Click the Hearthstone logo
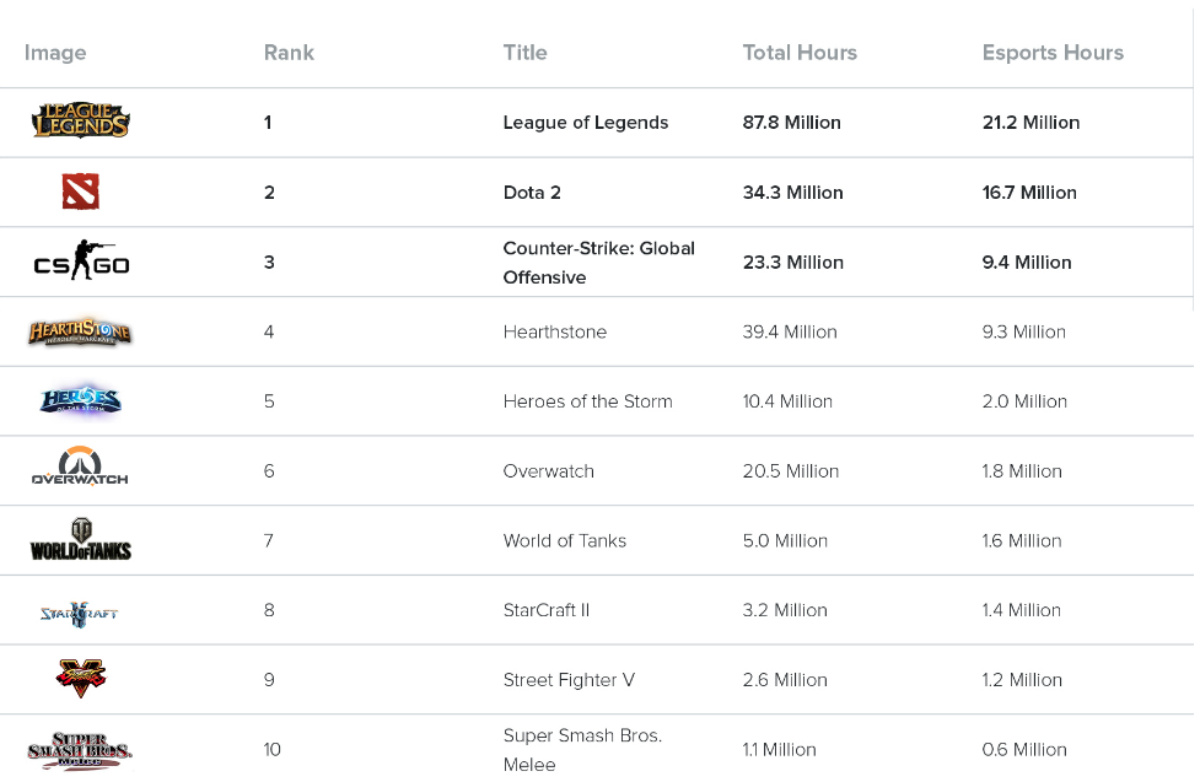 click(80, 332)
